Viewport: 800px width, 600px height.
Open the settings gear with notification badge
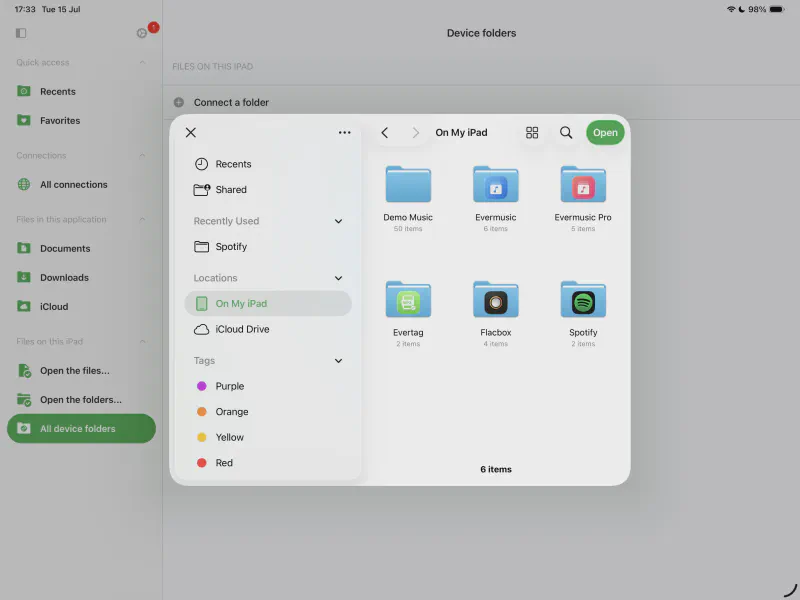point(142,33)
